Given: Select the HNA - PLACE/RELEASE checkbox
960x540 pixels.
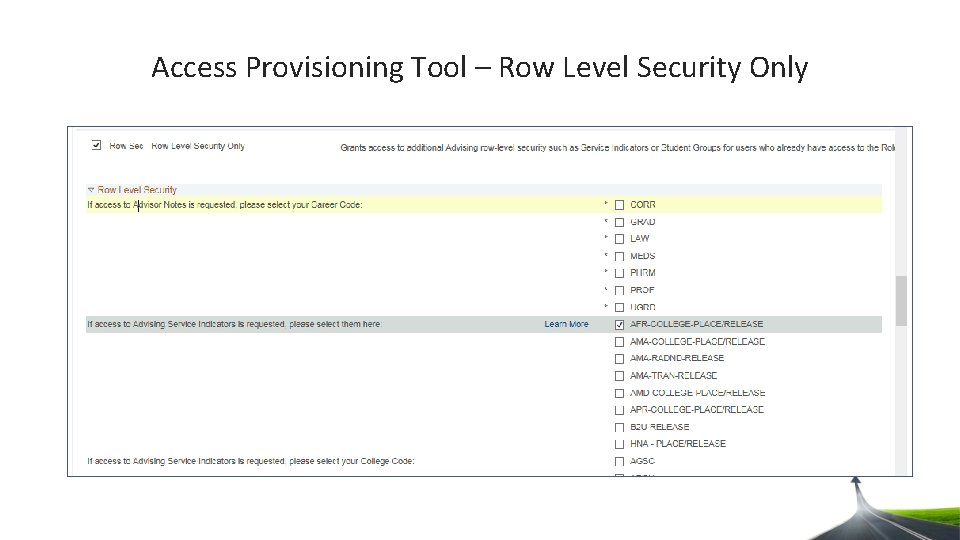Looking at the screenshot, I should pos(620,444).
